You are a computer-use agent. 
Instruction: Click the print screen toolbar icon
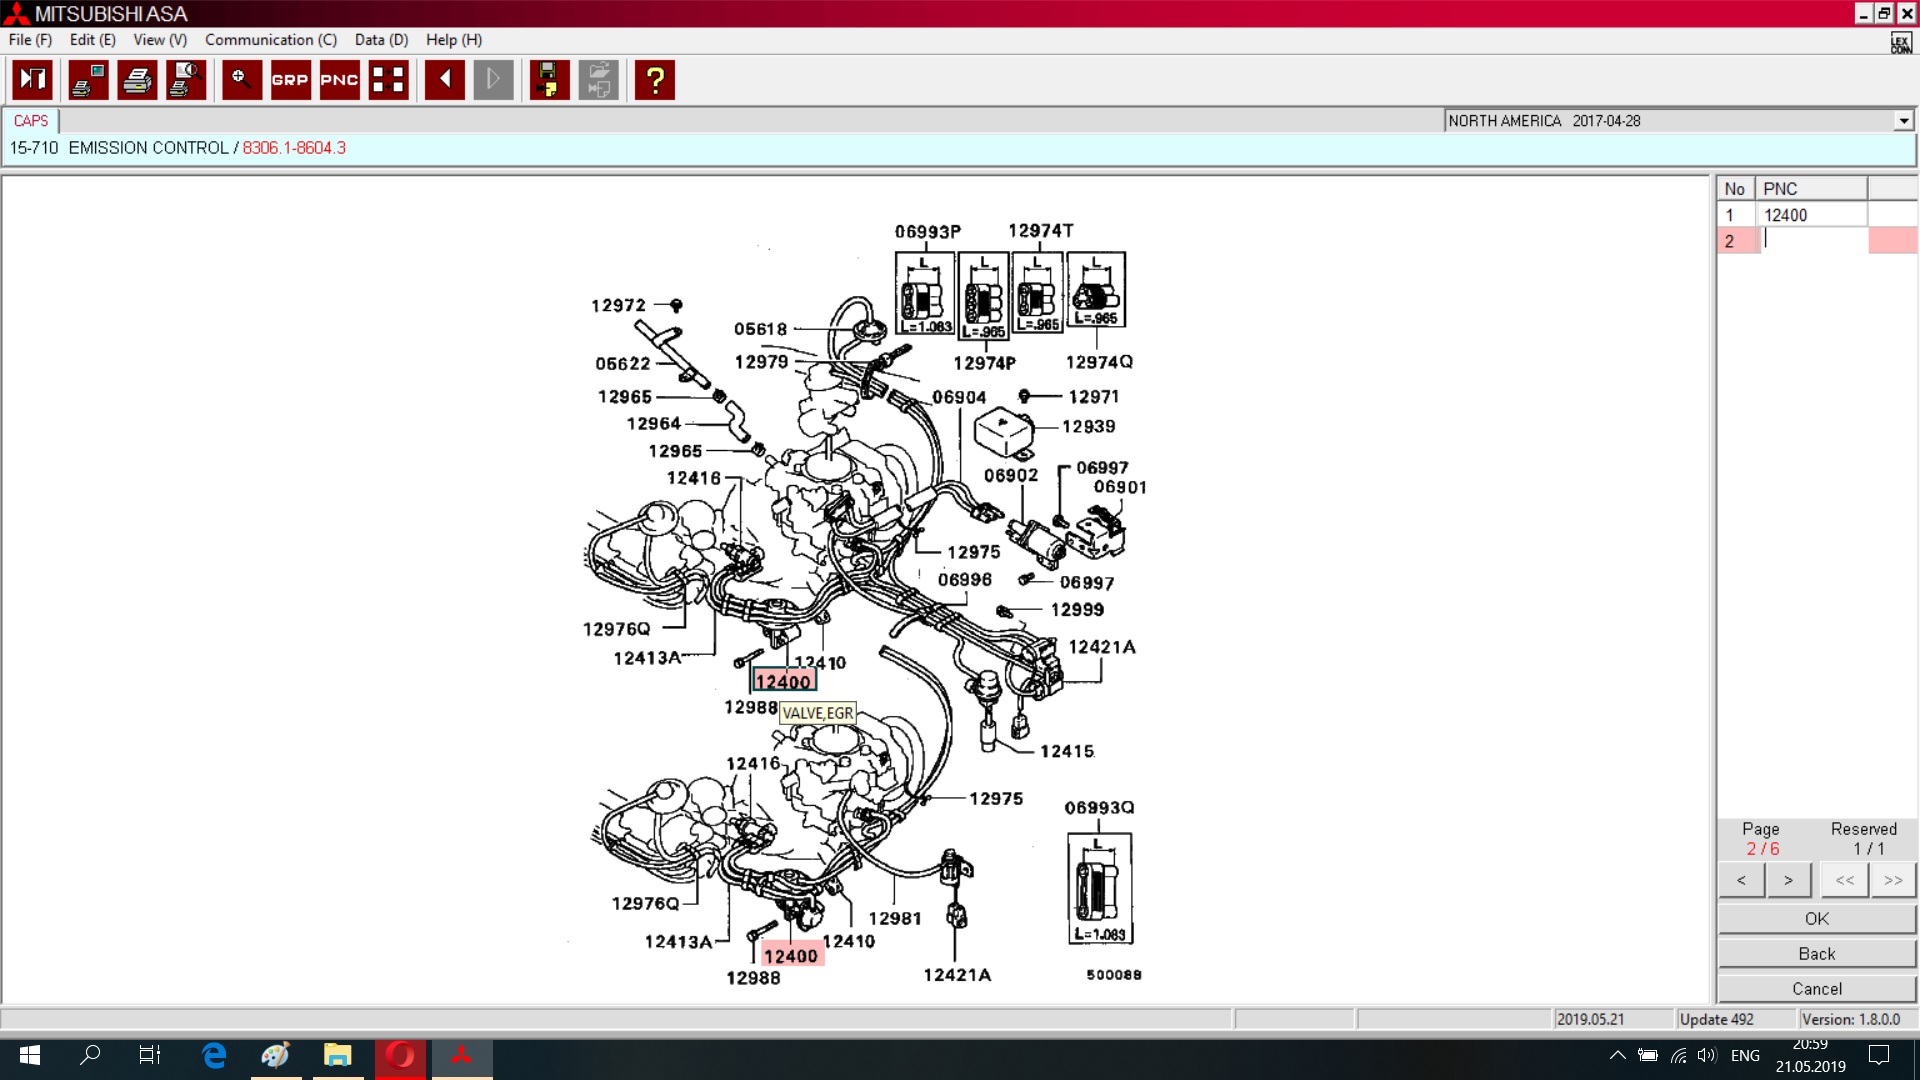(88, 80)
